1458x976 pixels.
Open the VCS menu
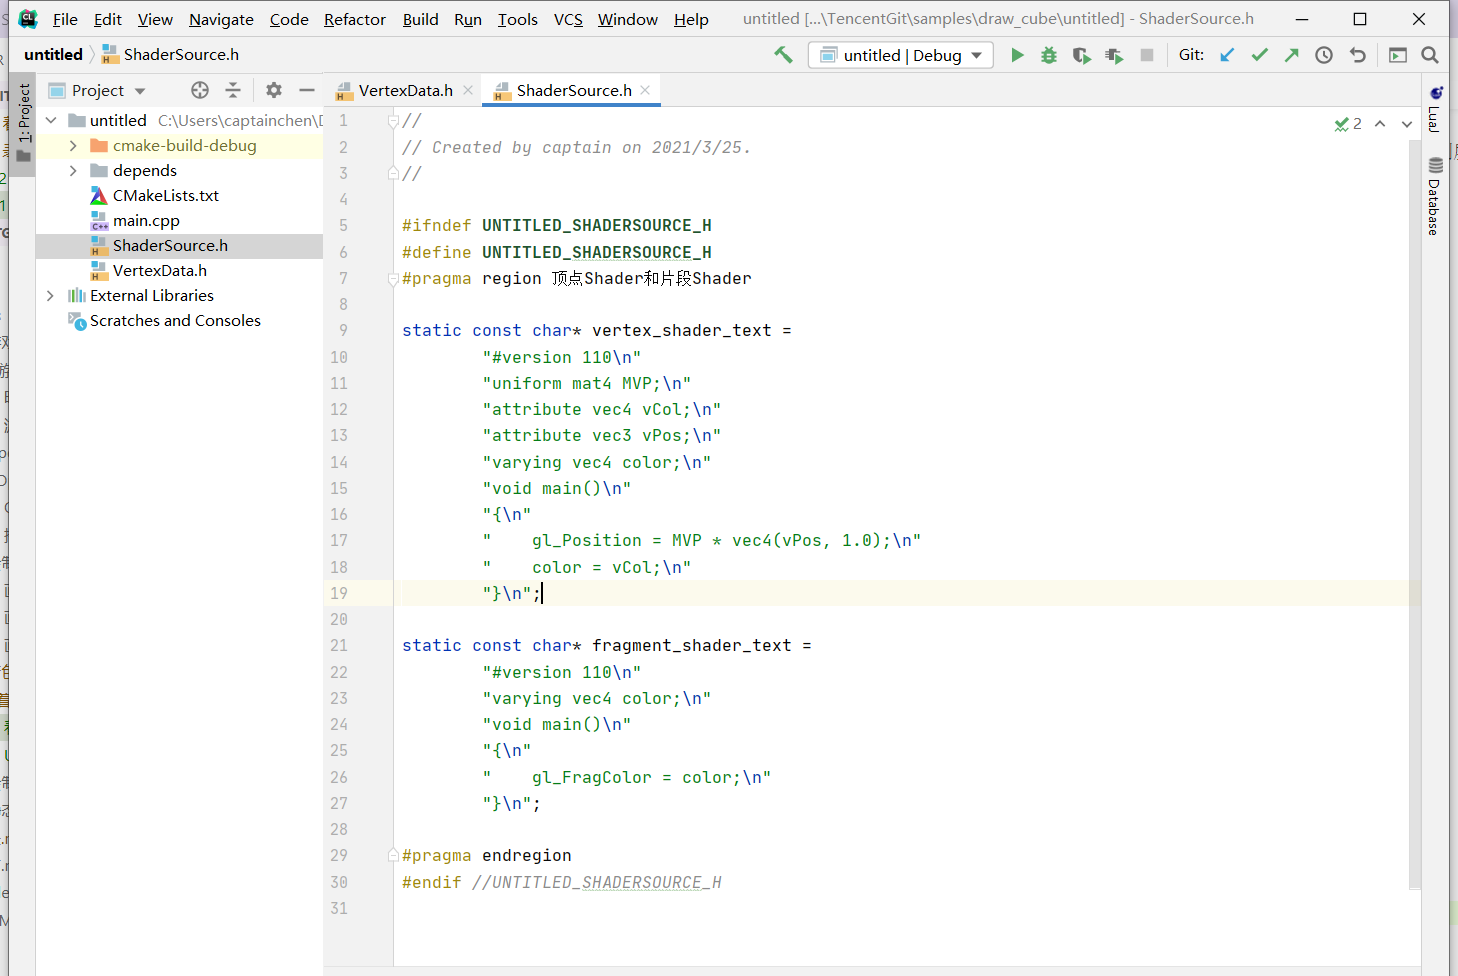point(568,19)
